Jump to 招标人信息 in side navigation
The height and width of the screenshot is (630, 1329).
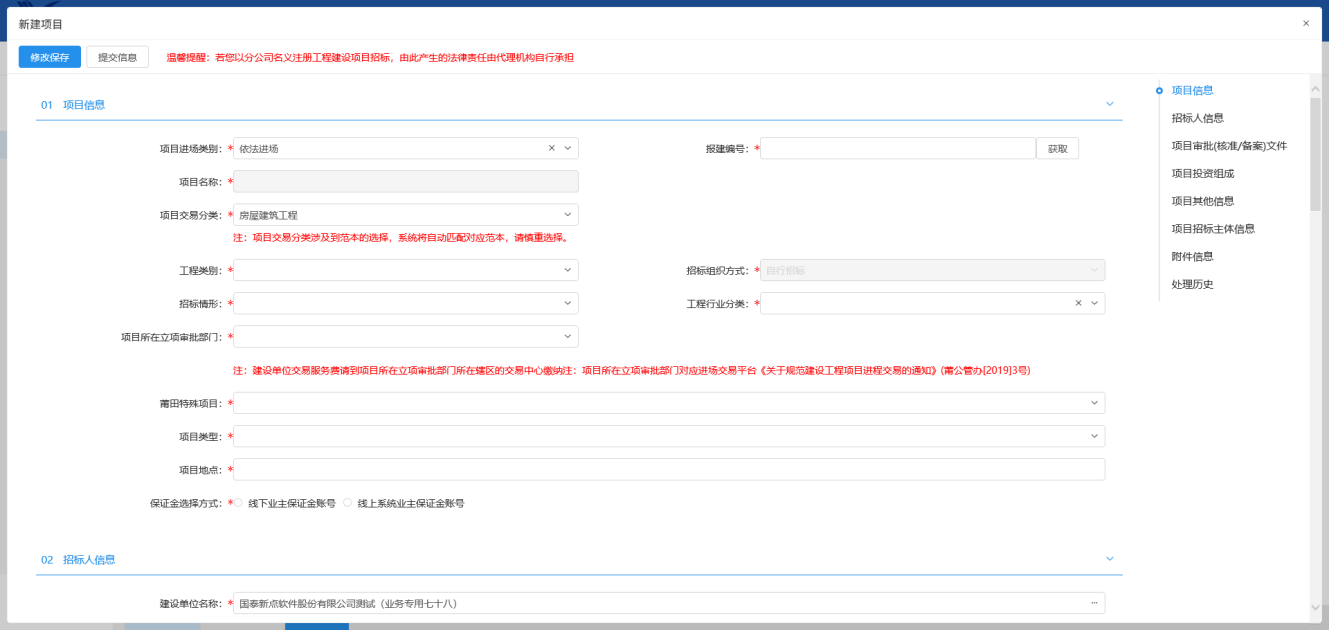point(1197,118)
